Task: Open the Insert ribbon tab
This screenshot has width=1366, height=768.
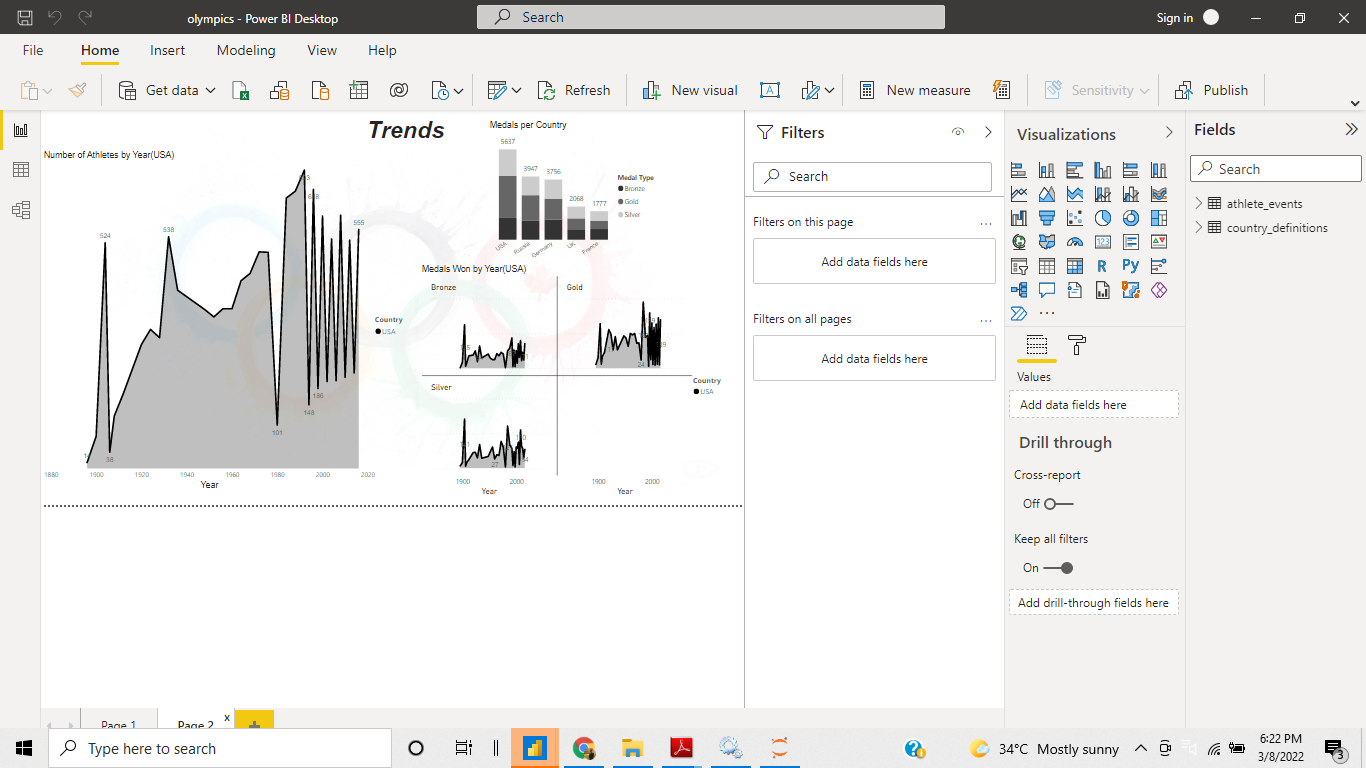Action: (167, 50)
